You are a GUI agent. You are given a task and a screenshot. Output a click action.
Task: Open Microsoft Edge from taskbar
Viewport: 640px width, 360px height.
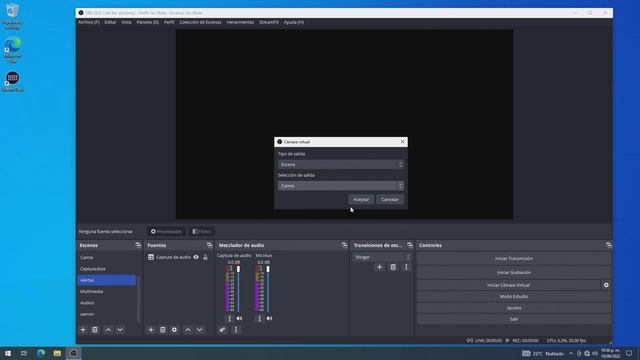41,353
